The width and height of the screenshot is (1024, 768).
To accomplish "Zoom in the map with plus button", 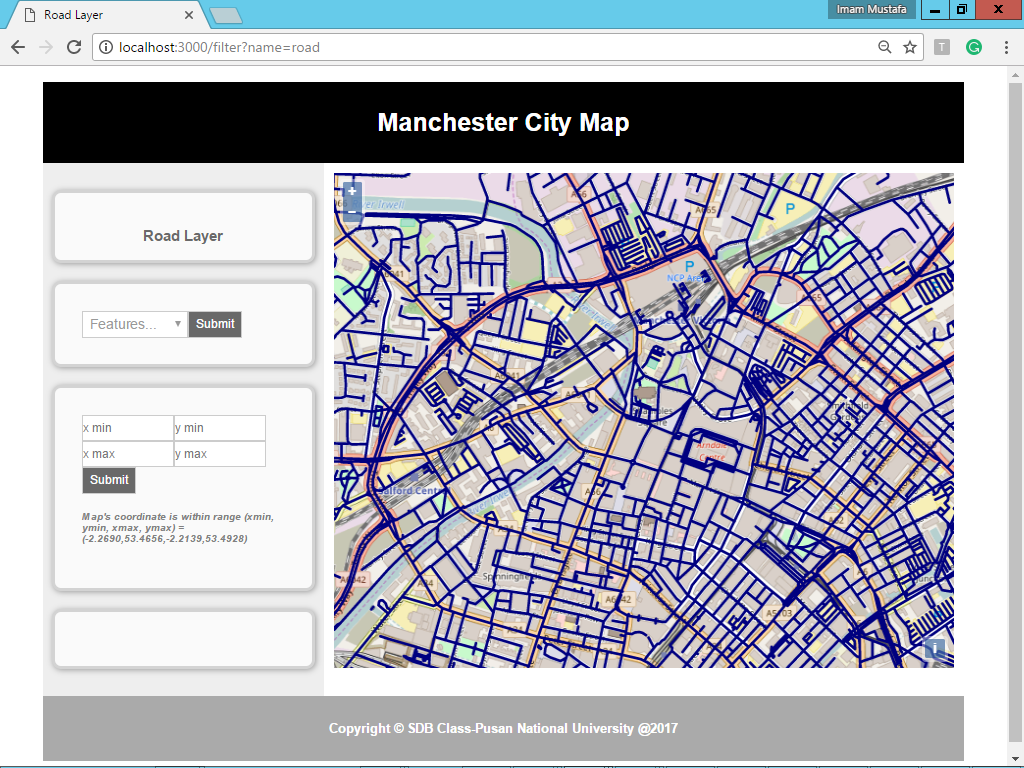I will coord(352,191).
